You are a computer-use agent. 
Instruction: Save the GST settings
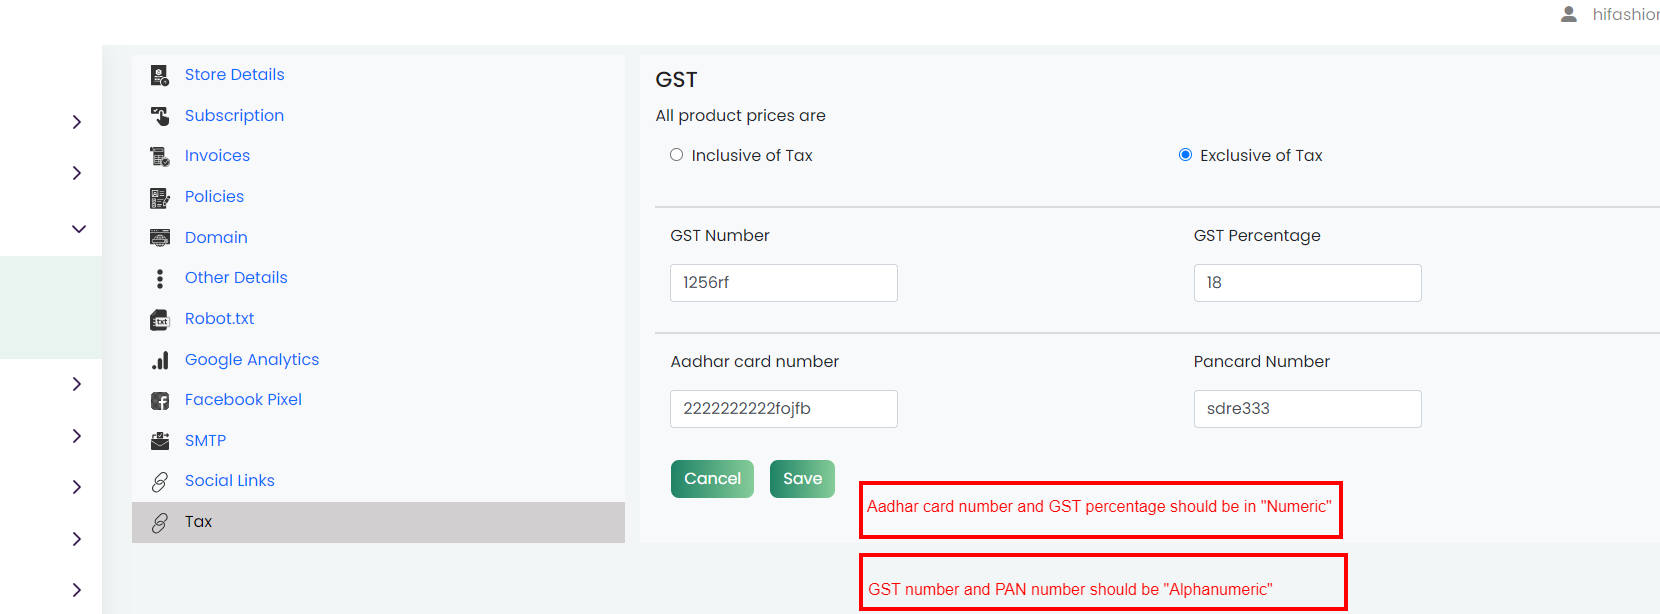(x=802, y=479)
